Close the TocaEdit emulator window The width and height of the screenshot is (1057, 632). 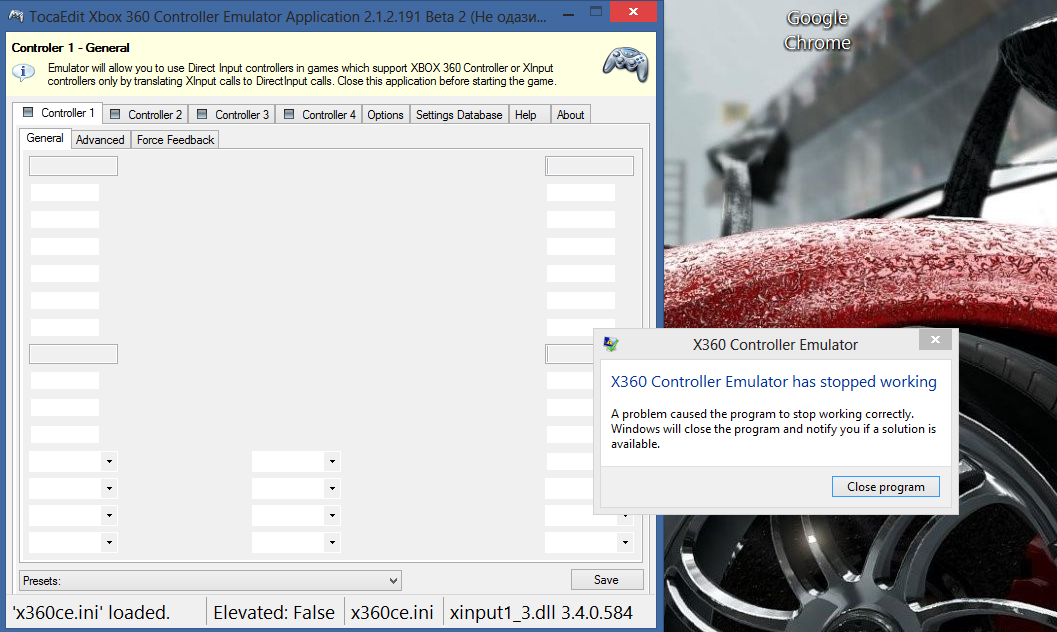click(633, 11)
